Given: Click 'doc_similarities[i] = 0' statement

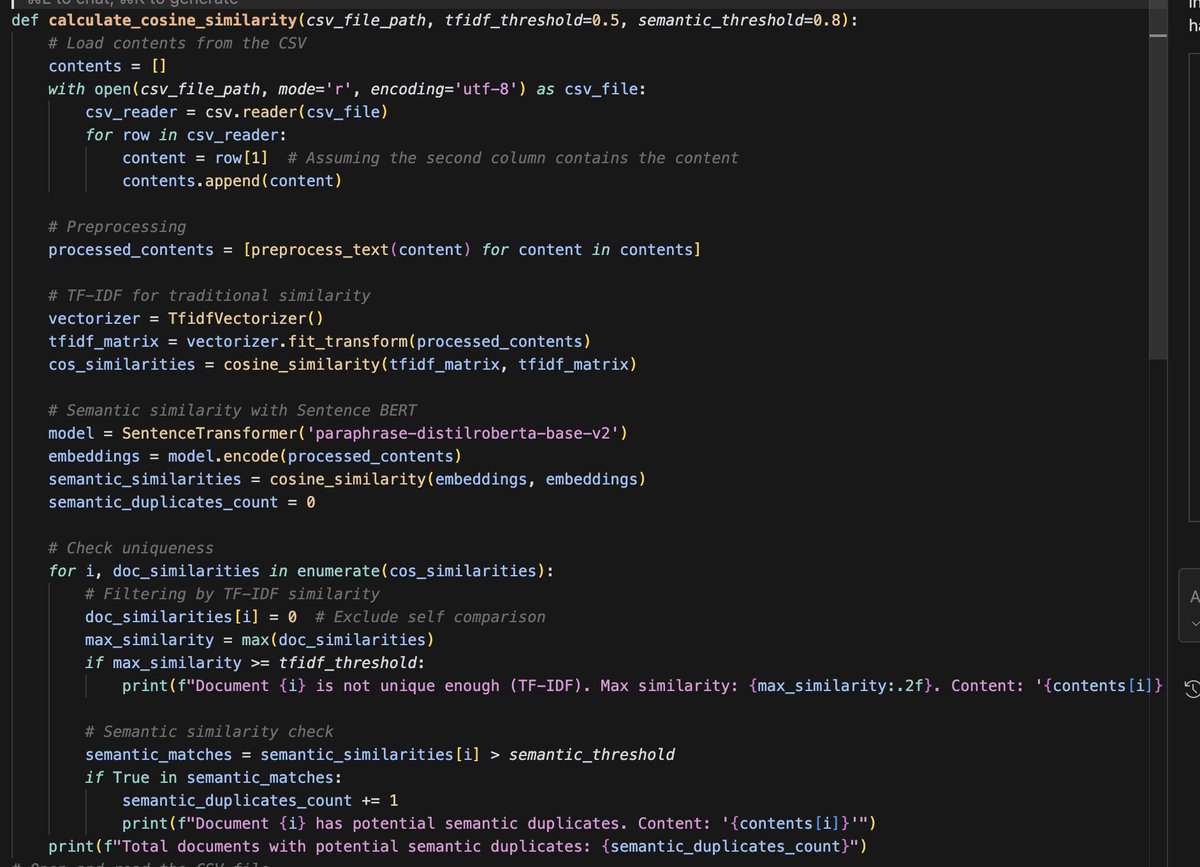Looking at the screenshot, I should pyautogui.click(x=190, y=618).
